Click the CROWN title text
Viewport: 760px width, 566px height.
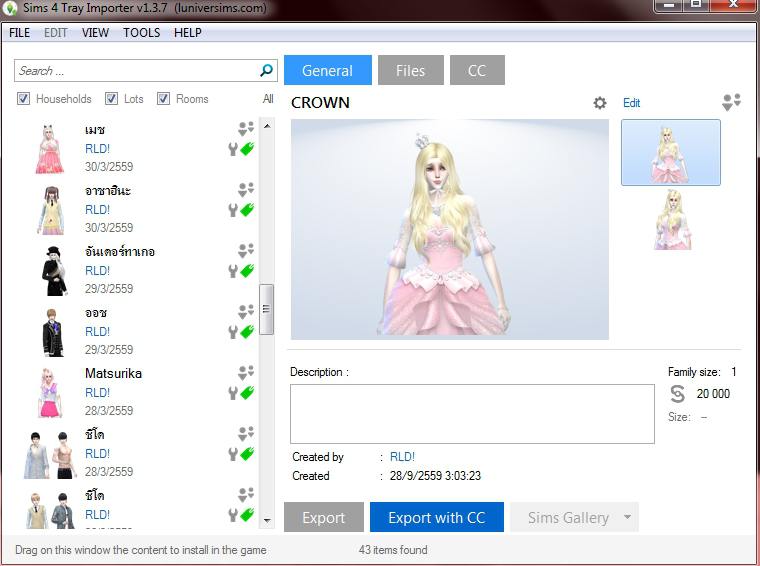click(320, 103)
